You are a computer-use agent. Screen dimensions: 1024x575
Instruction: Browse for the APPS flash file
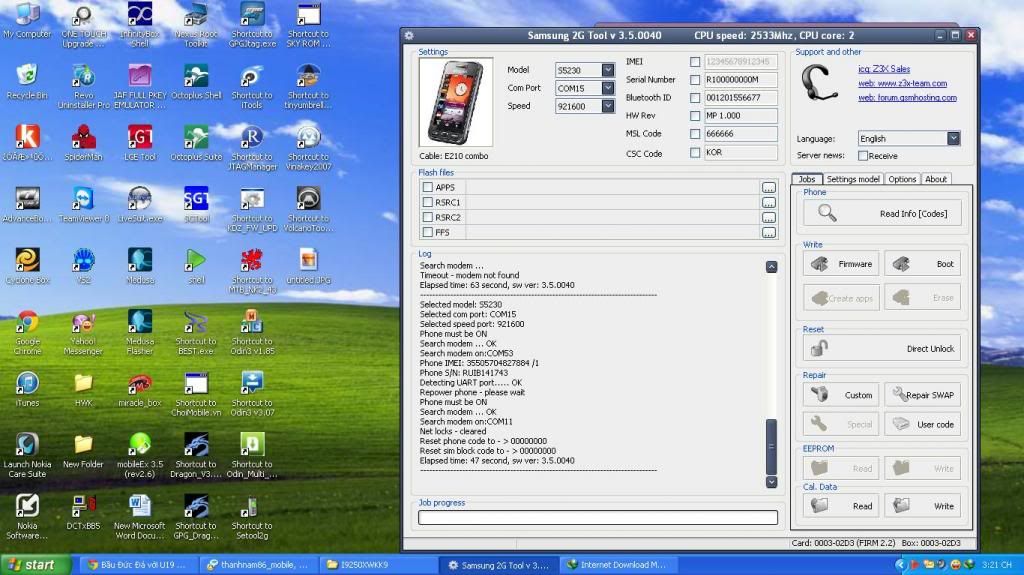pyautogui.click(x=769, y=188)
